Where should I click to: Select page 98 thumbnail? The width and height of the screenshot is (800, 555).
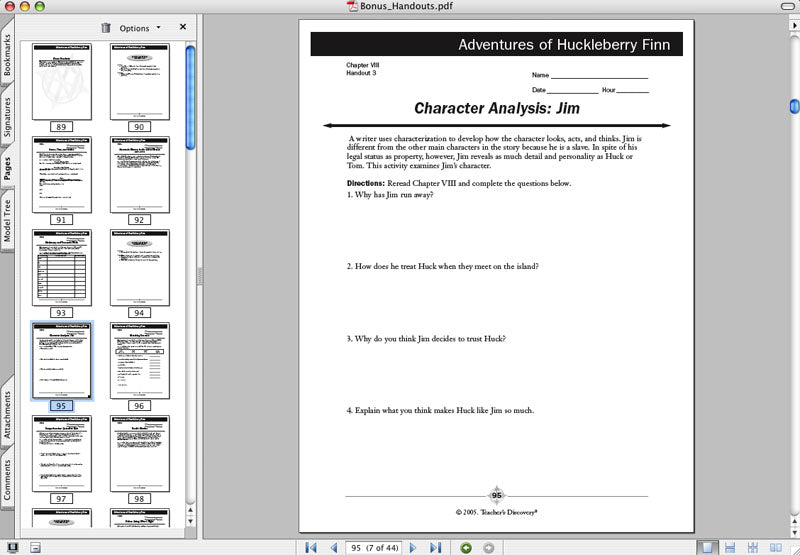[x=140, y=453]
